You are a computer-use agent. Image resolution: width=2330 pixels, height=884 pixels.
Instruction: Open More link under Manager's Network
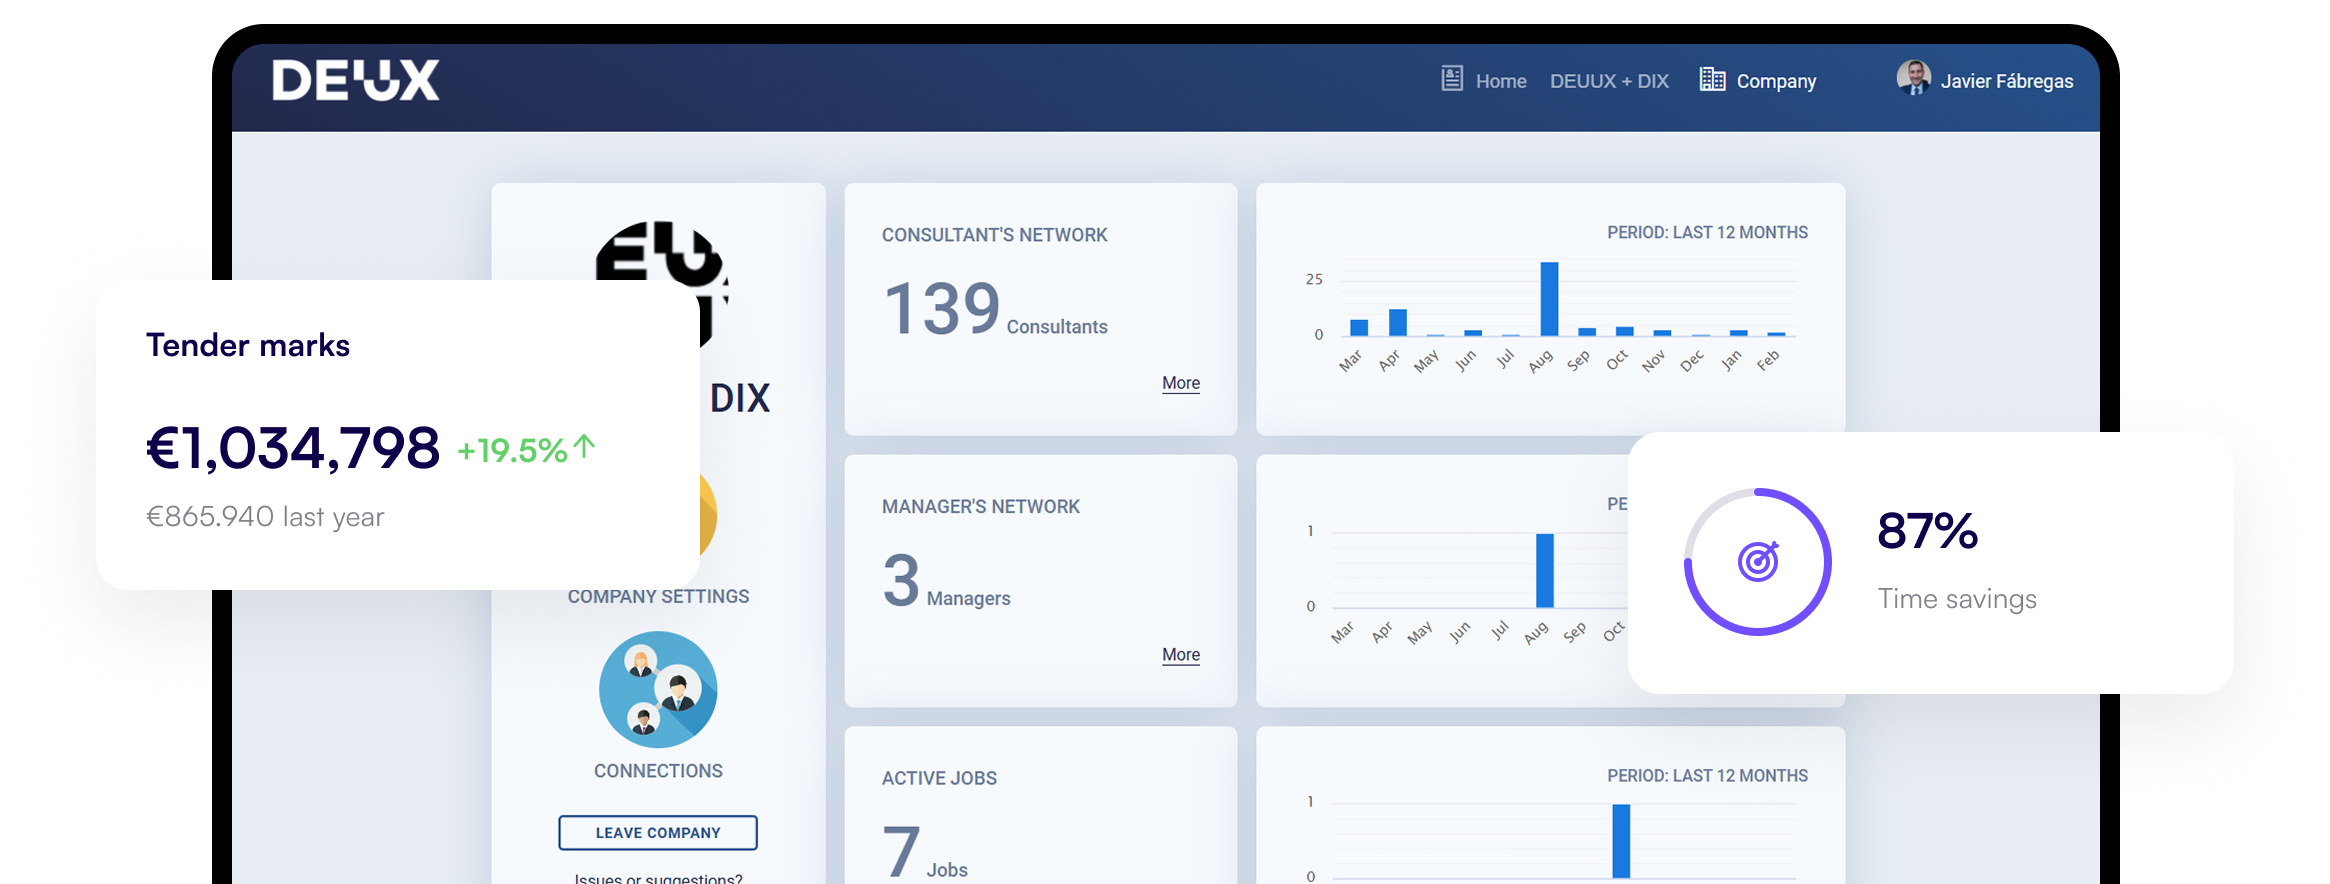[x=1181, y=655]
